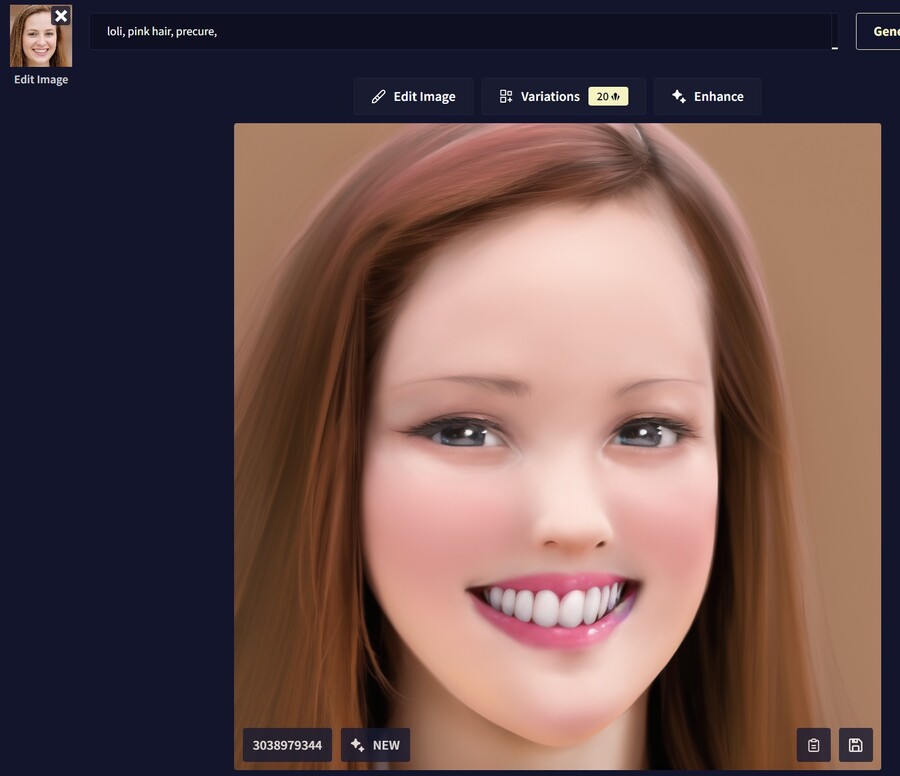900x776 pixels.
Task: Click the small currency icon beside 20
Action: [616, 97]
